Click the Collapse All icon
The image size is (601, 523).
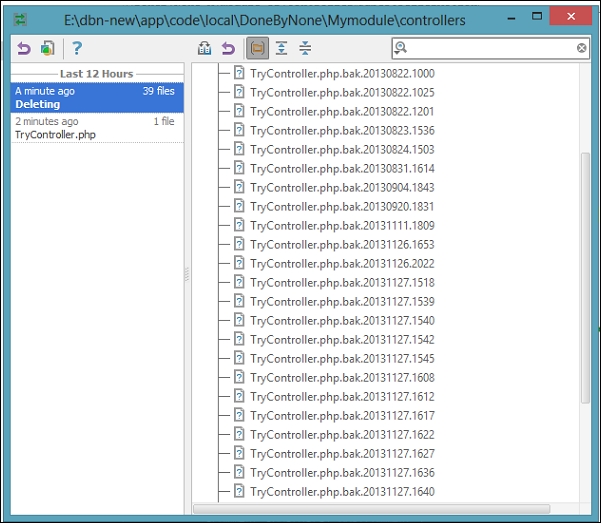pos(305,48)
